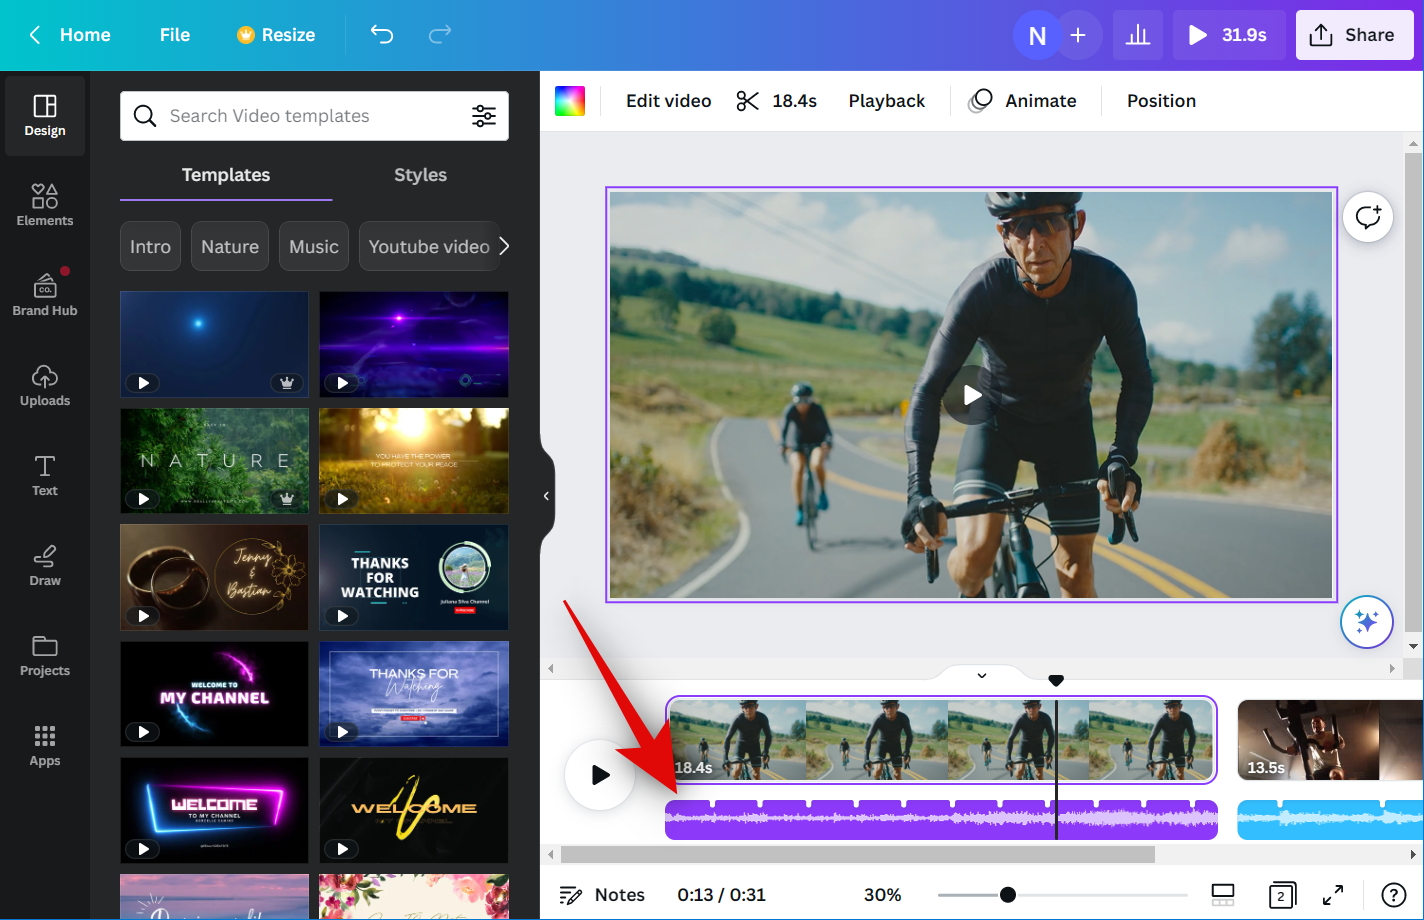
Task: Add a comment with the comment bubble icon
Action: coord(1367,217)
